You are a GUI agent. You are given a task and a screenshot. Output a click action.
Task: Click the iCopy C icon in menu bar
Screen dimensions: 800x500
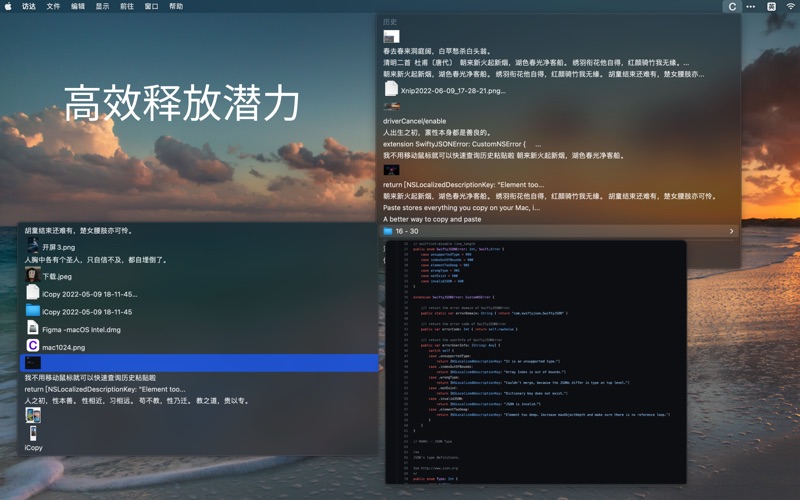click(732, 7)
